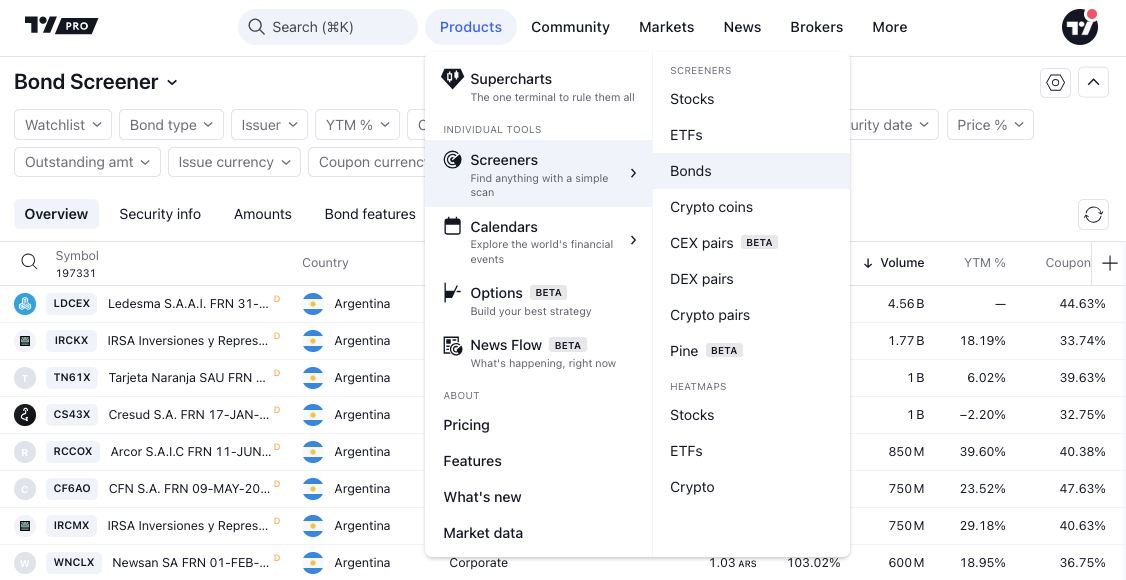Collapse the filters panel with up chevron
The width and height of the screenshot is (1126, 580).
[1093, 83]
